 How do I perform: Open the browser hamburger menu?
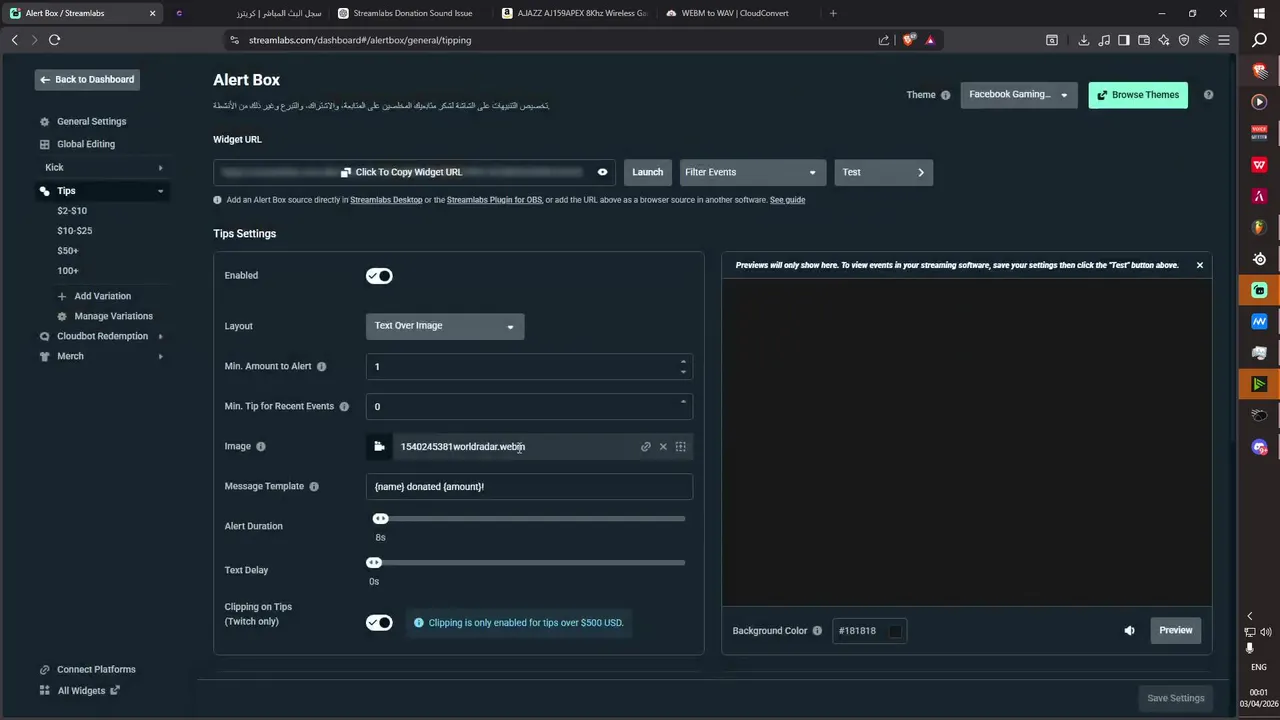coord(1224,40)
